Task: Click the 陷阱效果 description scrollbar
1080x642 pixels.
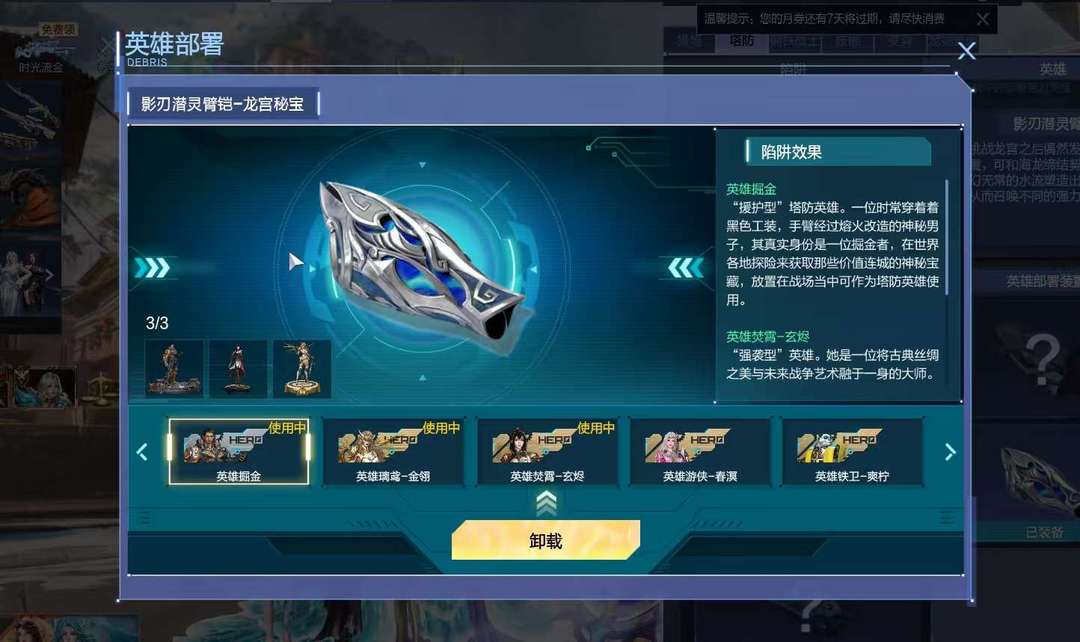Action: 947,237
